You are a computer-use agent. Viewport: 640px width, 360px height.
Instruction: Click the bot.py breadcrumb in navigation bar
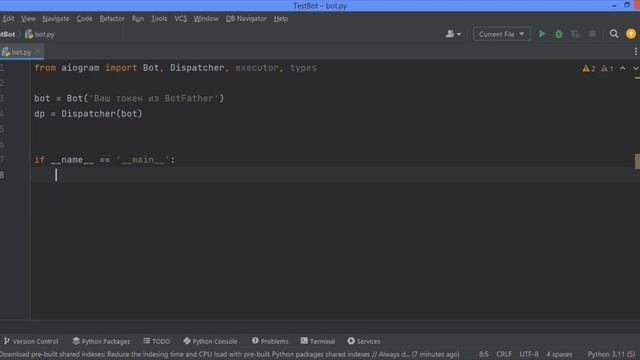(40, 34)
